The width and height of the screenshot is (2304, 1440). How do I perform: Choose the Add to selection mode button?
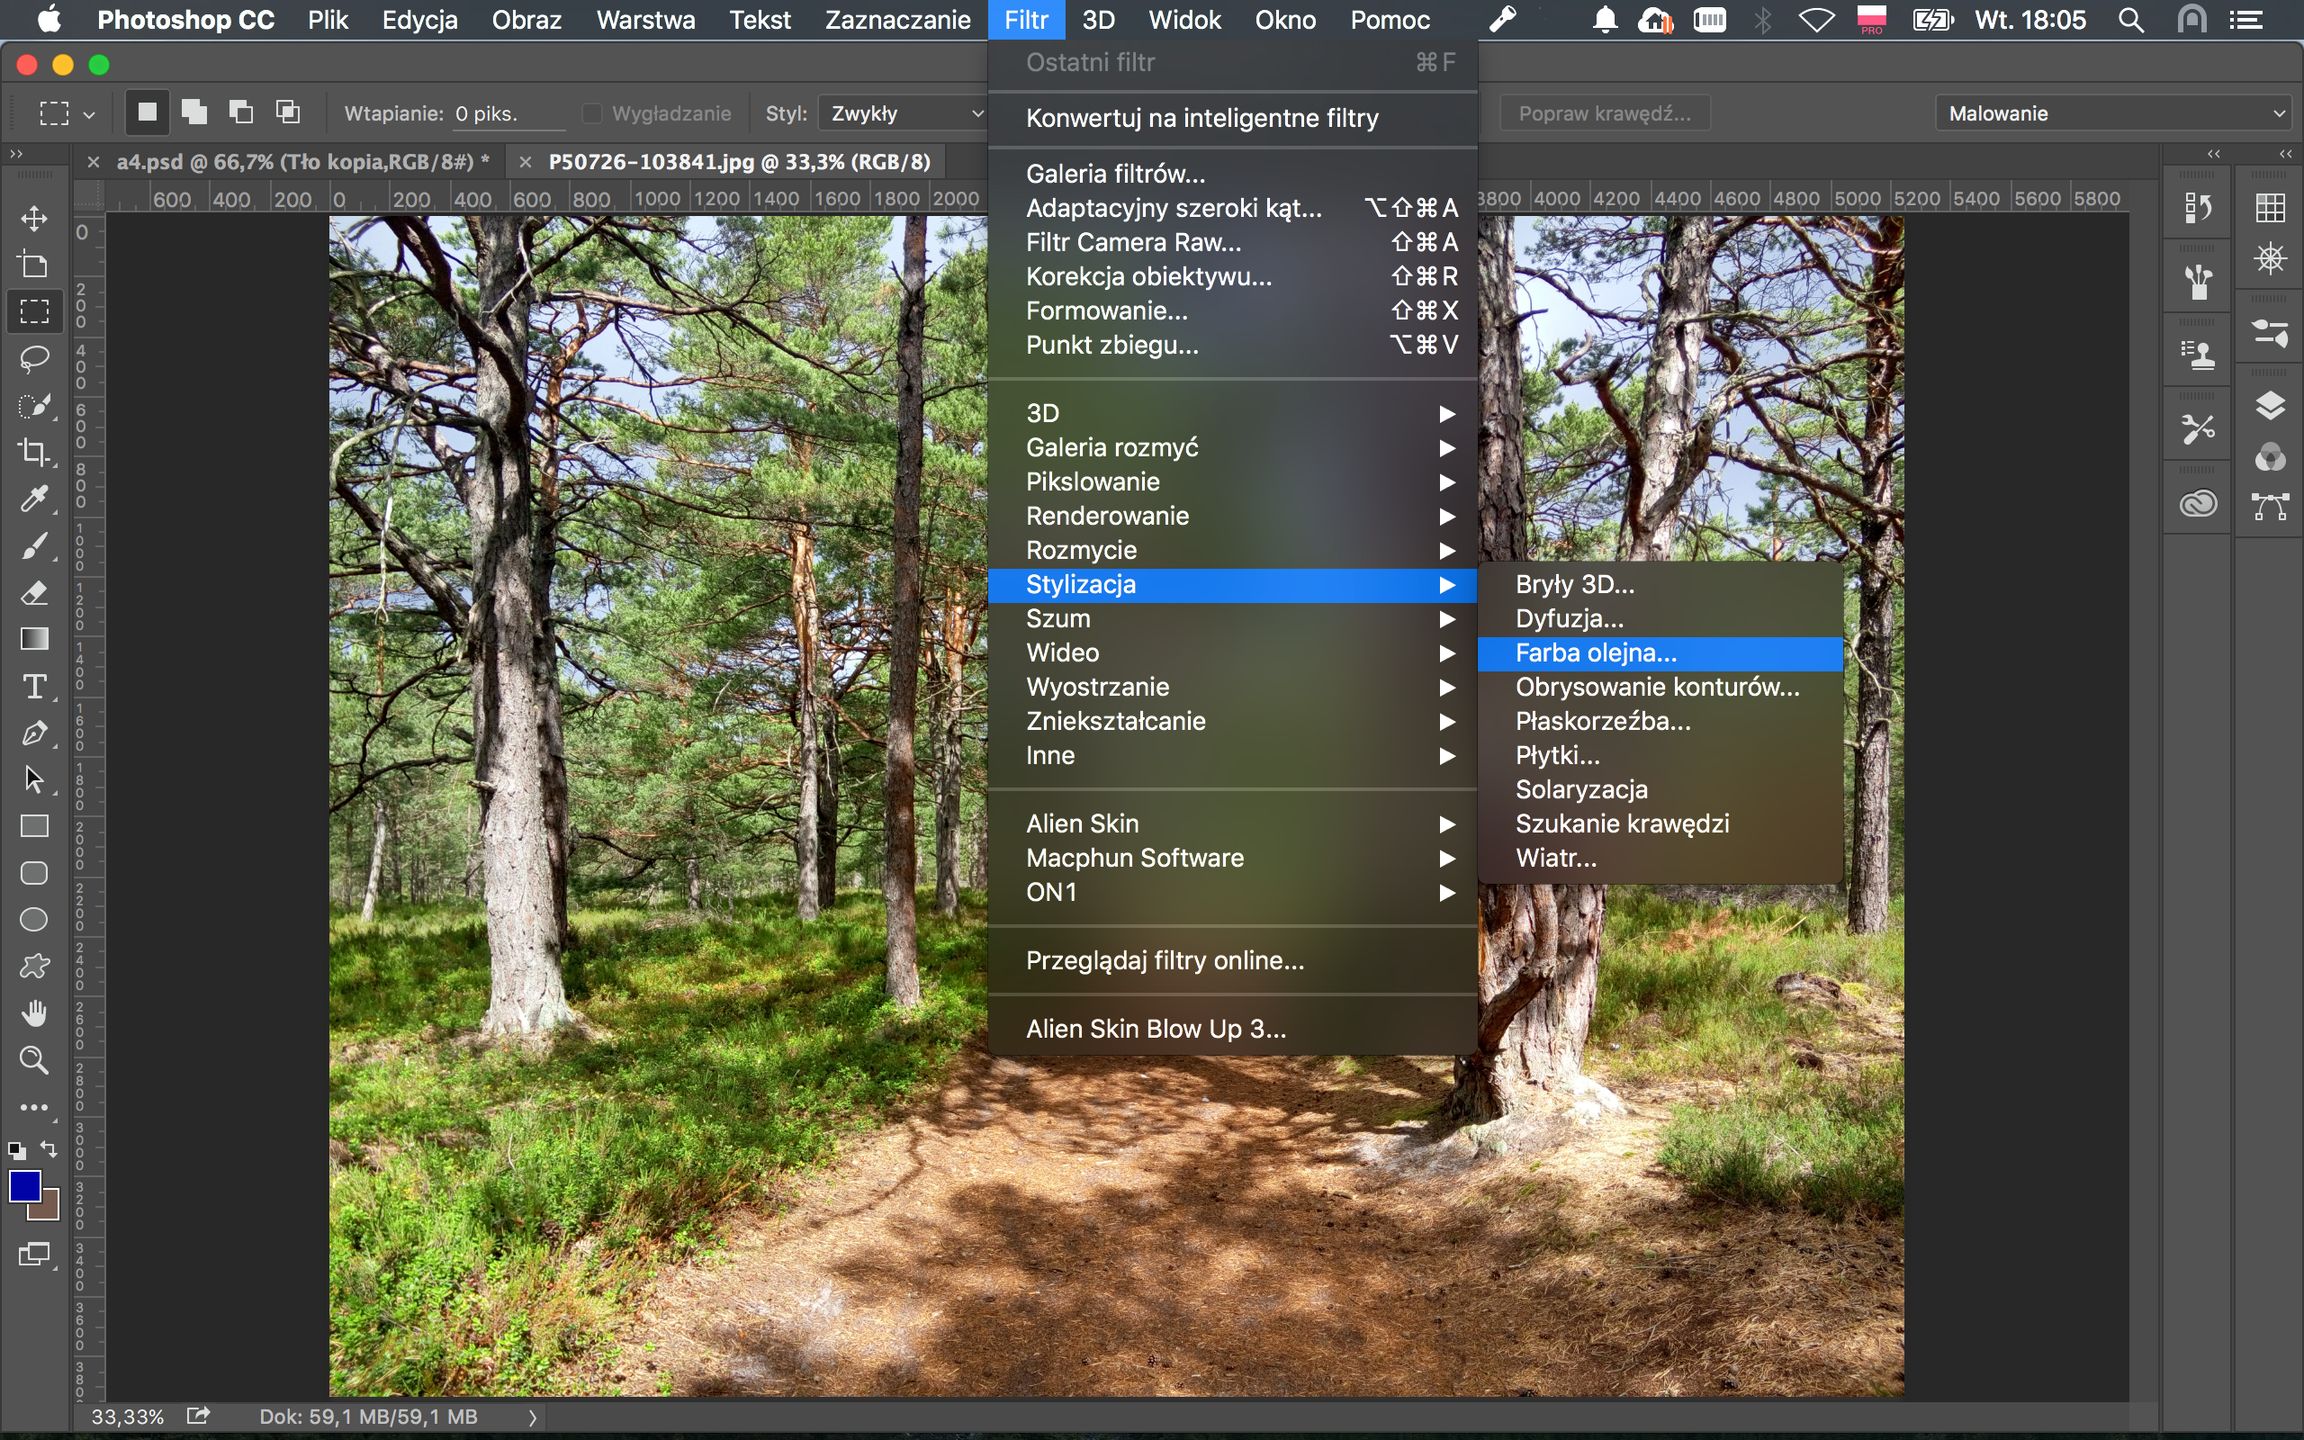(194, 112)
